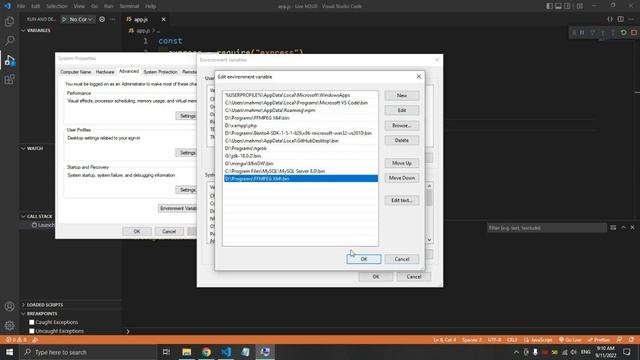The width and height of the screenshot is (640, 360).
Task: Toggle the bottom panel layout icon
Action: (x=558, y=6)
